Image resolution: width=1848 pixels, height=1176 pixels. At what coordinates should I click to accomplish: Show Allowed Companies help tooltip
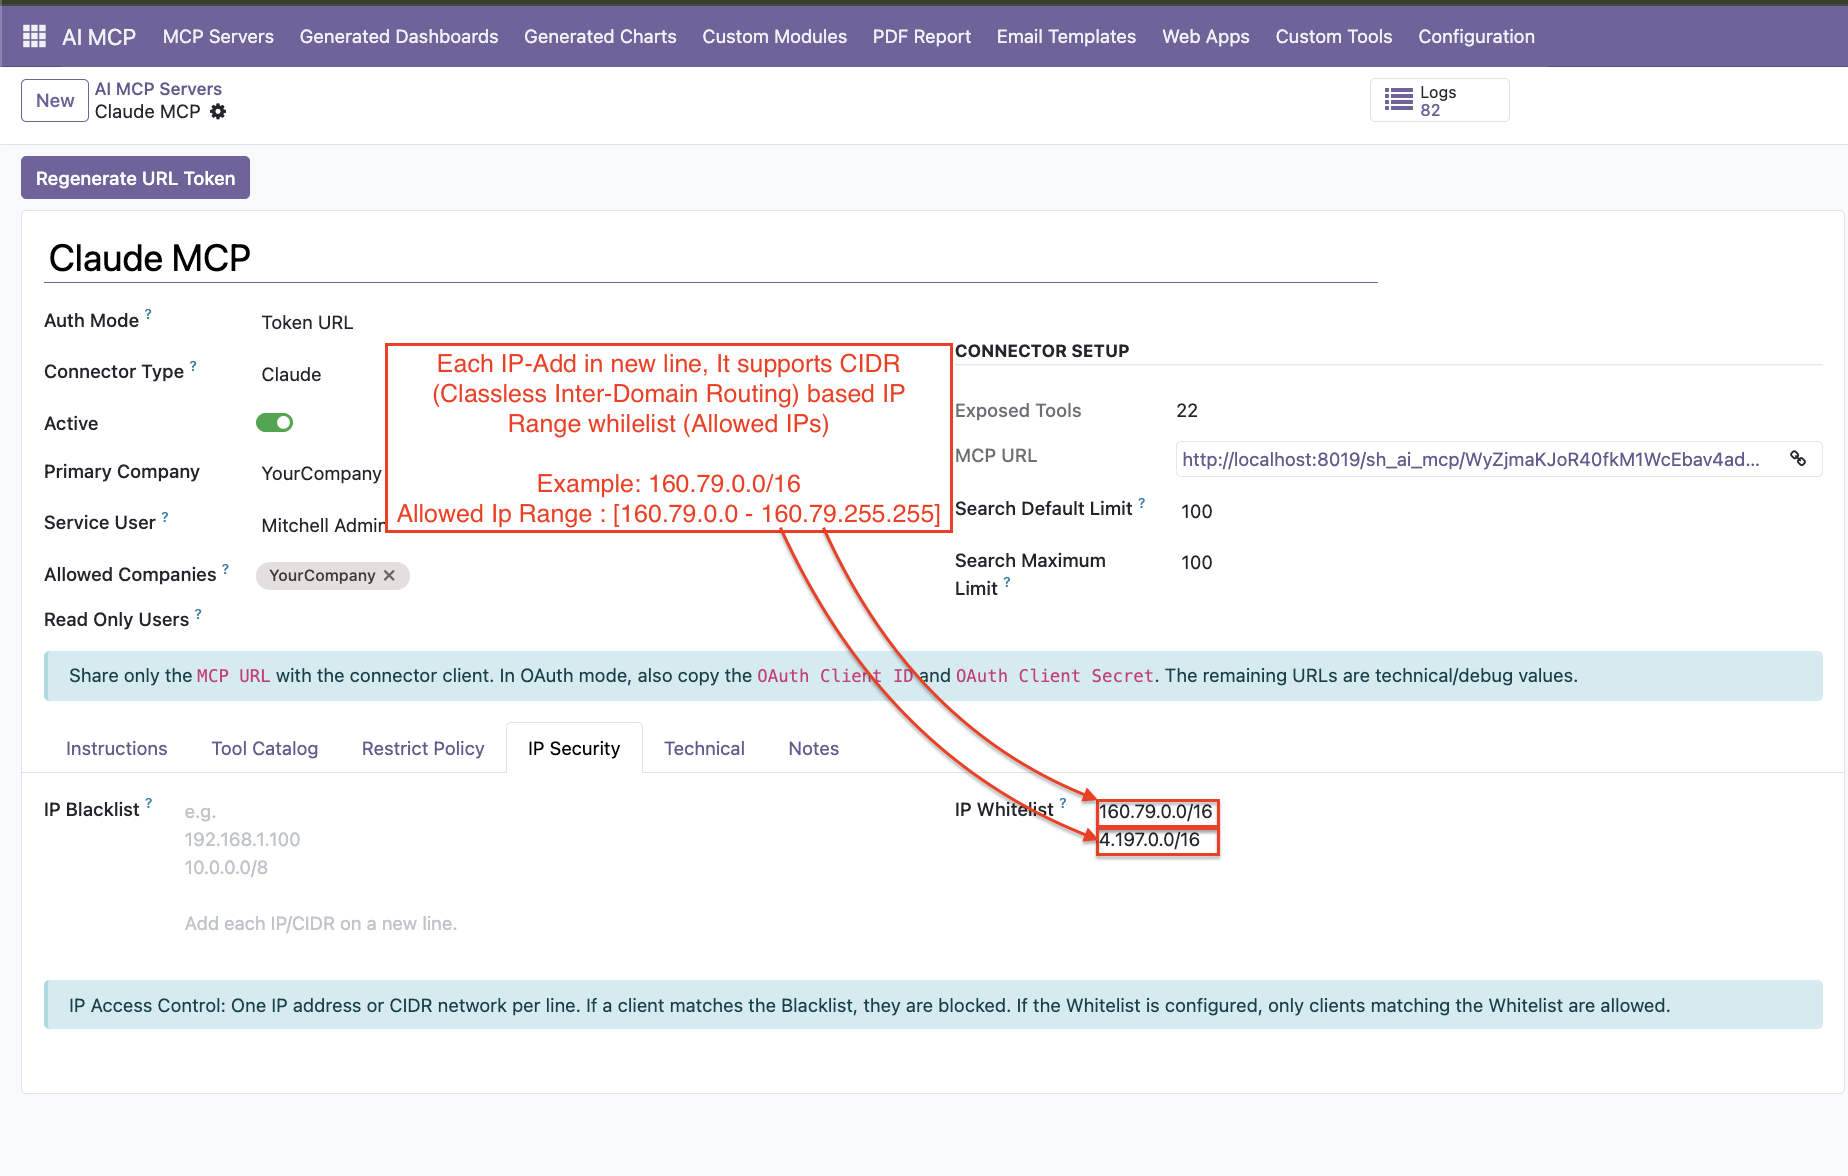[225, 569]
